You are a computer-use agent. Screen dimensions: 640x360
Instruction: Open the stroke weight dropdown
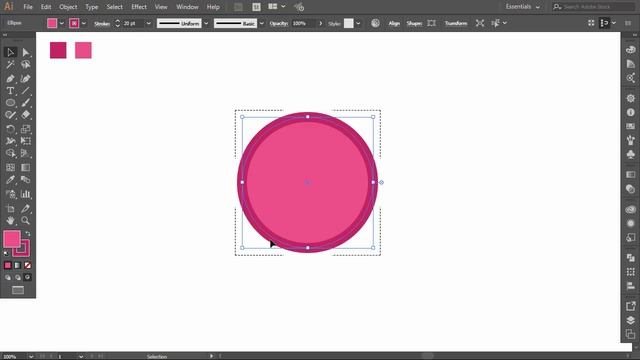(149, 23)
